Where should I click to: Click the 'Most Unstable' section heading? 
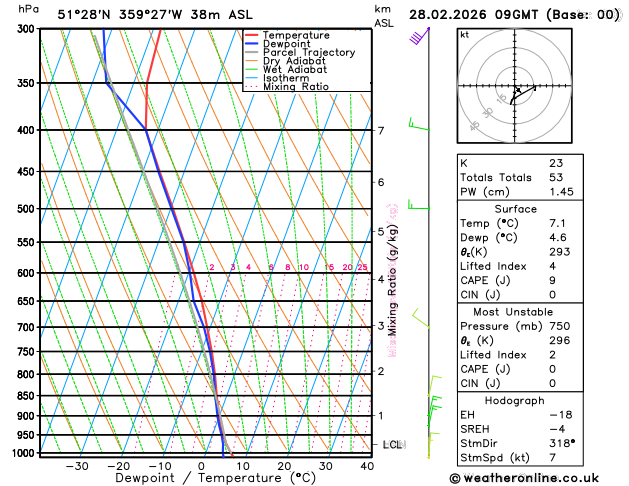pos(513,312)
